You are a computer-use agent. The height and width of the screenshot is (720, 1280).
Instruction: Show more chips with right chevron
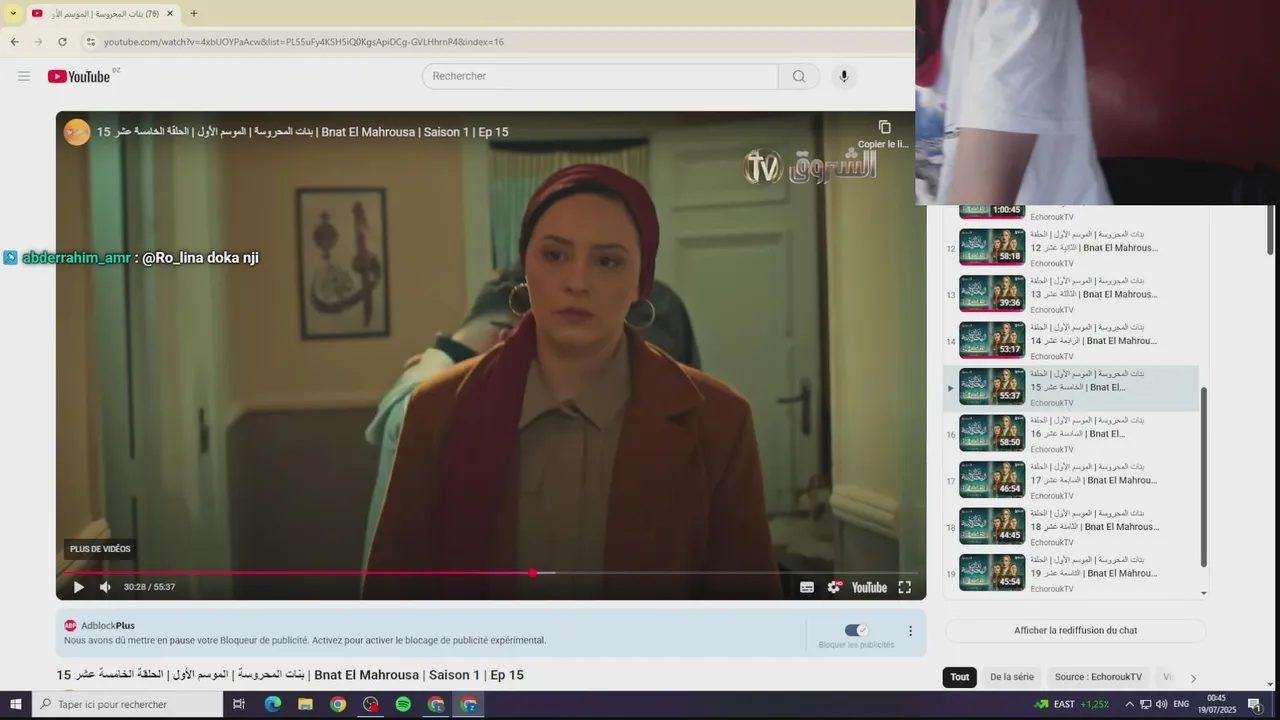tap(1193, 678)
